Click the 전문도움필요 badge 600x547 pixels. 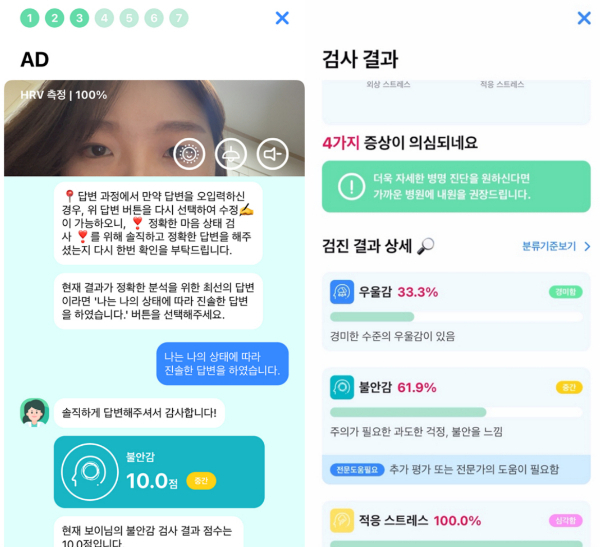pos(357,470)
